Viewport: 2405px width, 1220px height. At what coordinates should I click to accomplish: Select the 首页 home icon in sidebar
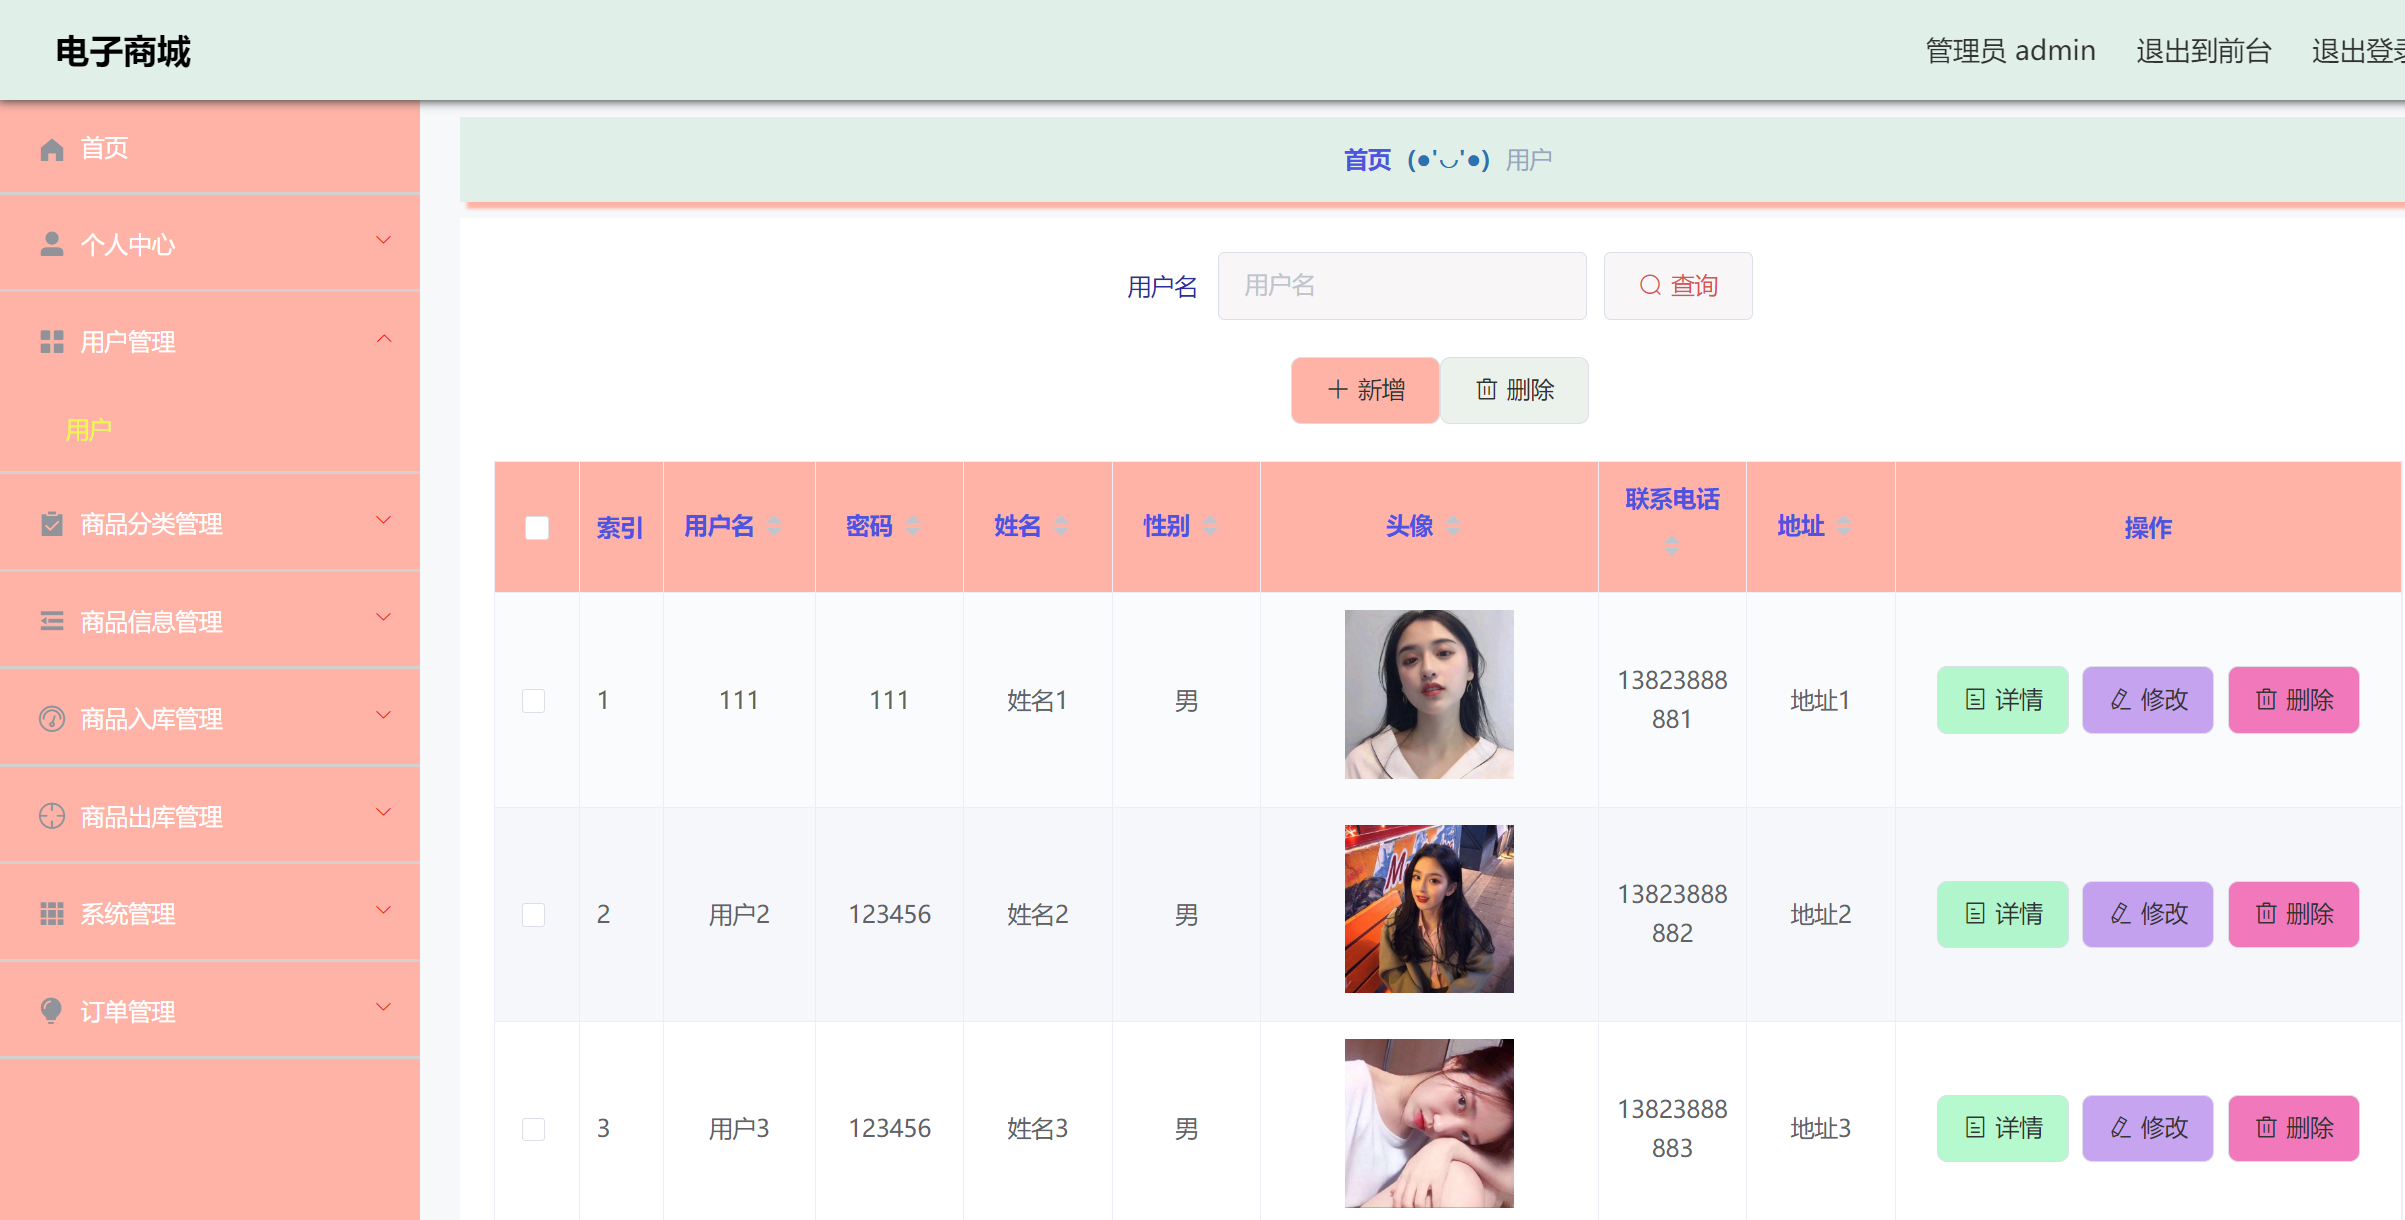(x=52, y=148)
